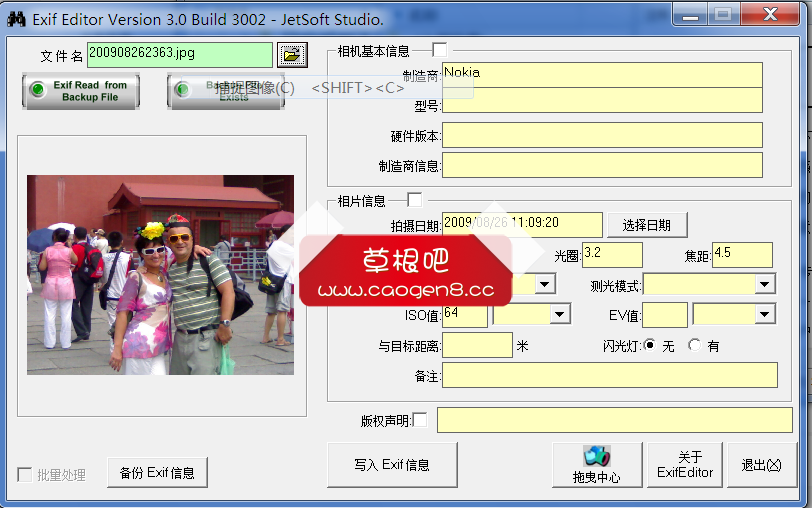Click the 制造商 field containing Nokia
The height and width of the screenshot is (508, 812).
pyautogui.click(x=602, y=75)
